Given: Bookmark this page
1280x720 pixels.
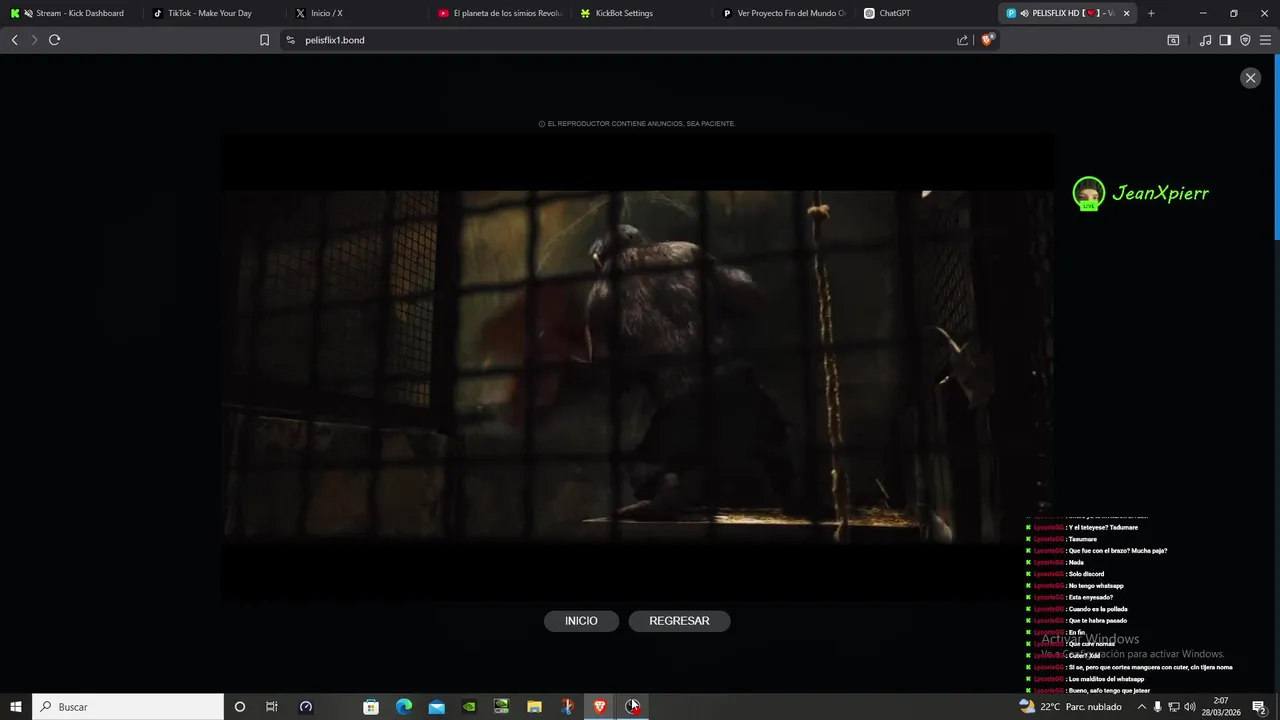Looking at the screenshot, I should point(264,40).
